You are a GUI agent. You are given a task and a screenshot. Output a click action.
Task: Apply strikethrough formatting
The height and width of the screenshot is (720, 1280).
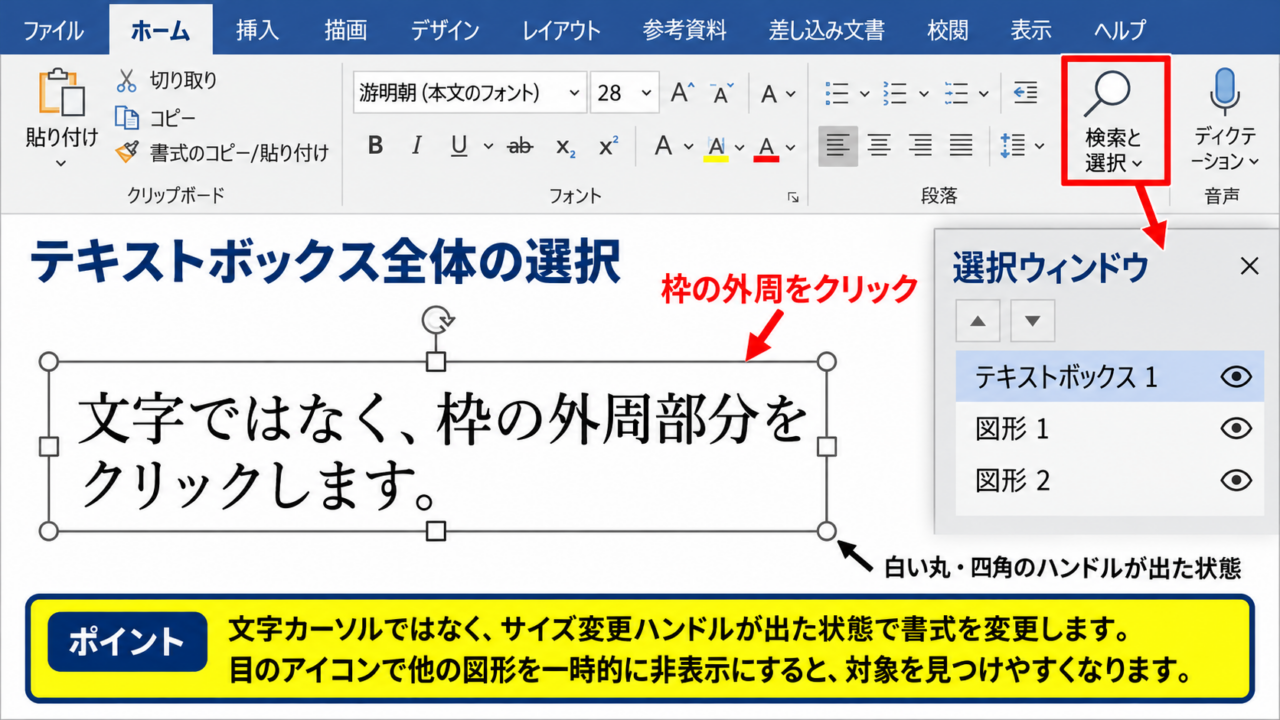(520, 147)
